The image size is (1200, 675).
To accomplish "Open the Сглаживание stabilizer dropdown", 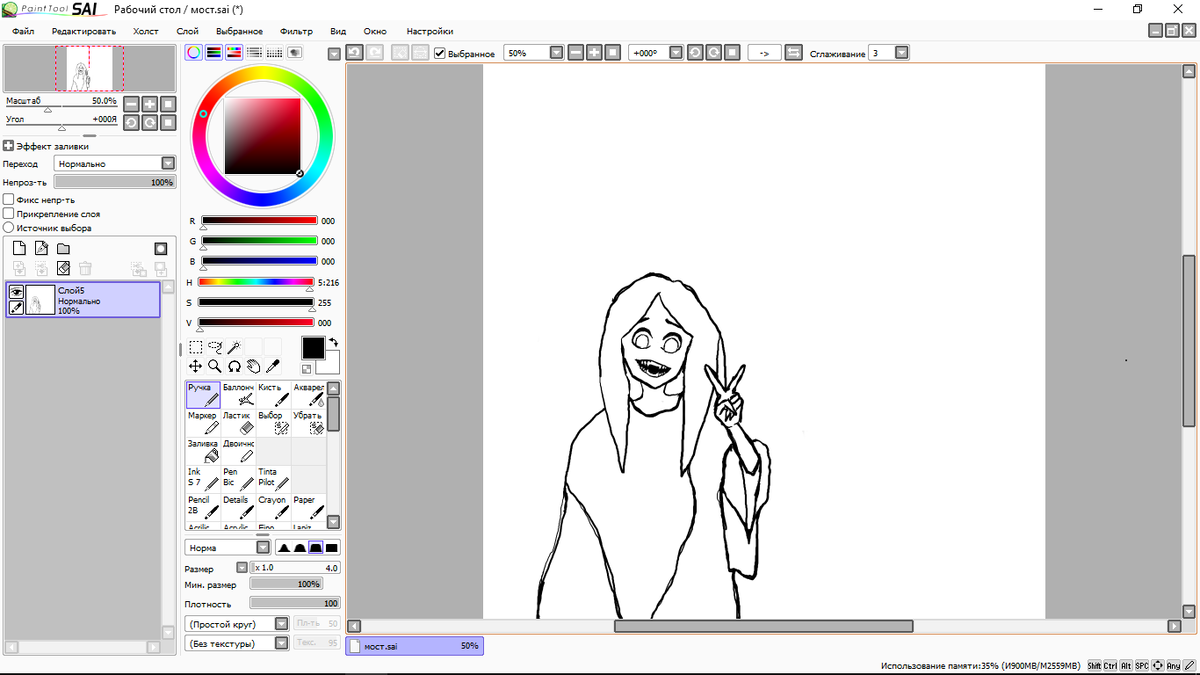I will coord(902,52).
